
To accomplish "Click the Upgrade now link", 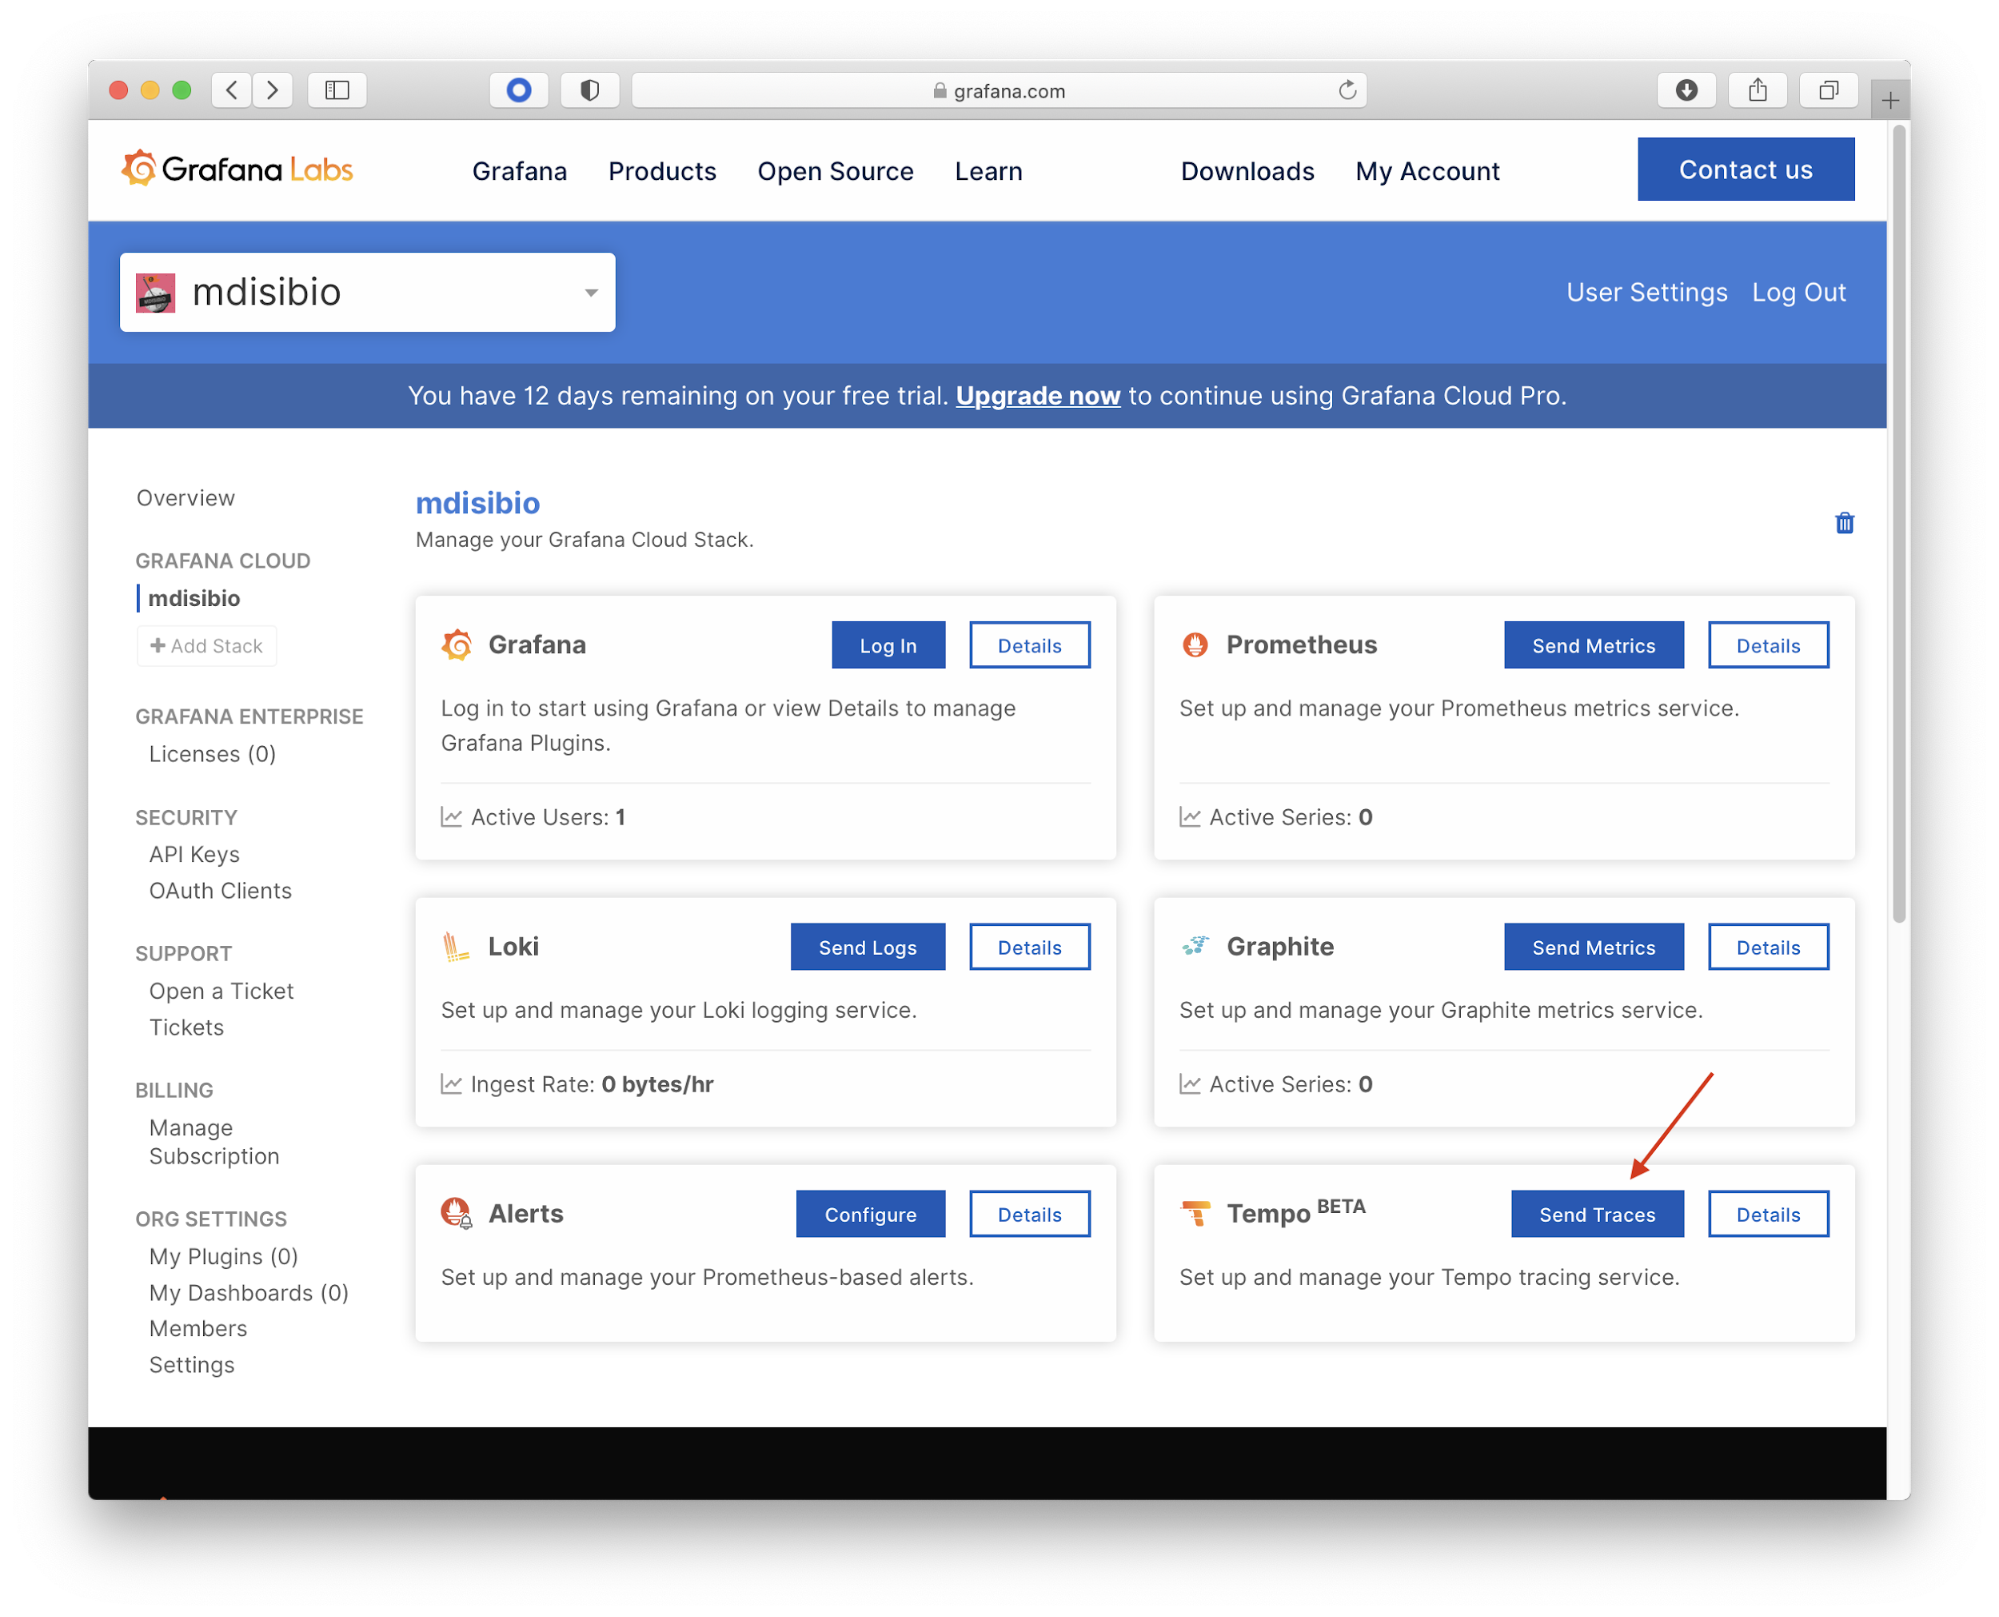I will click(1037, 396).
